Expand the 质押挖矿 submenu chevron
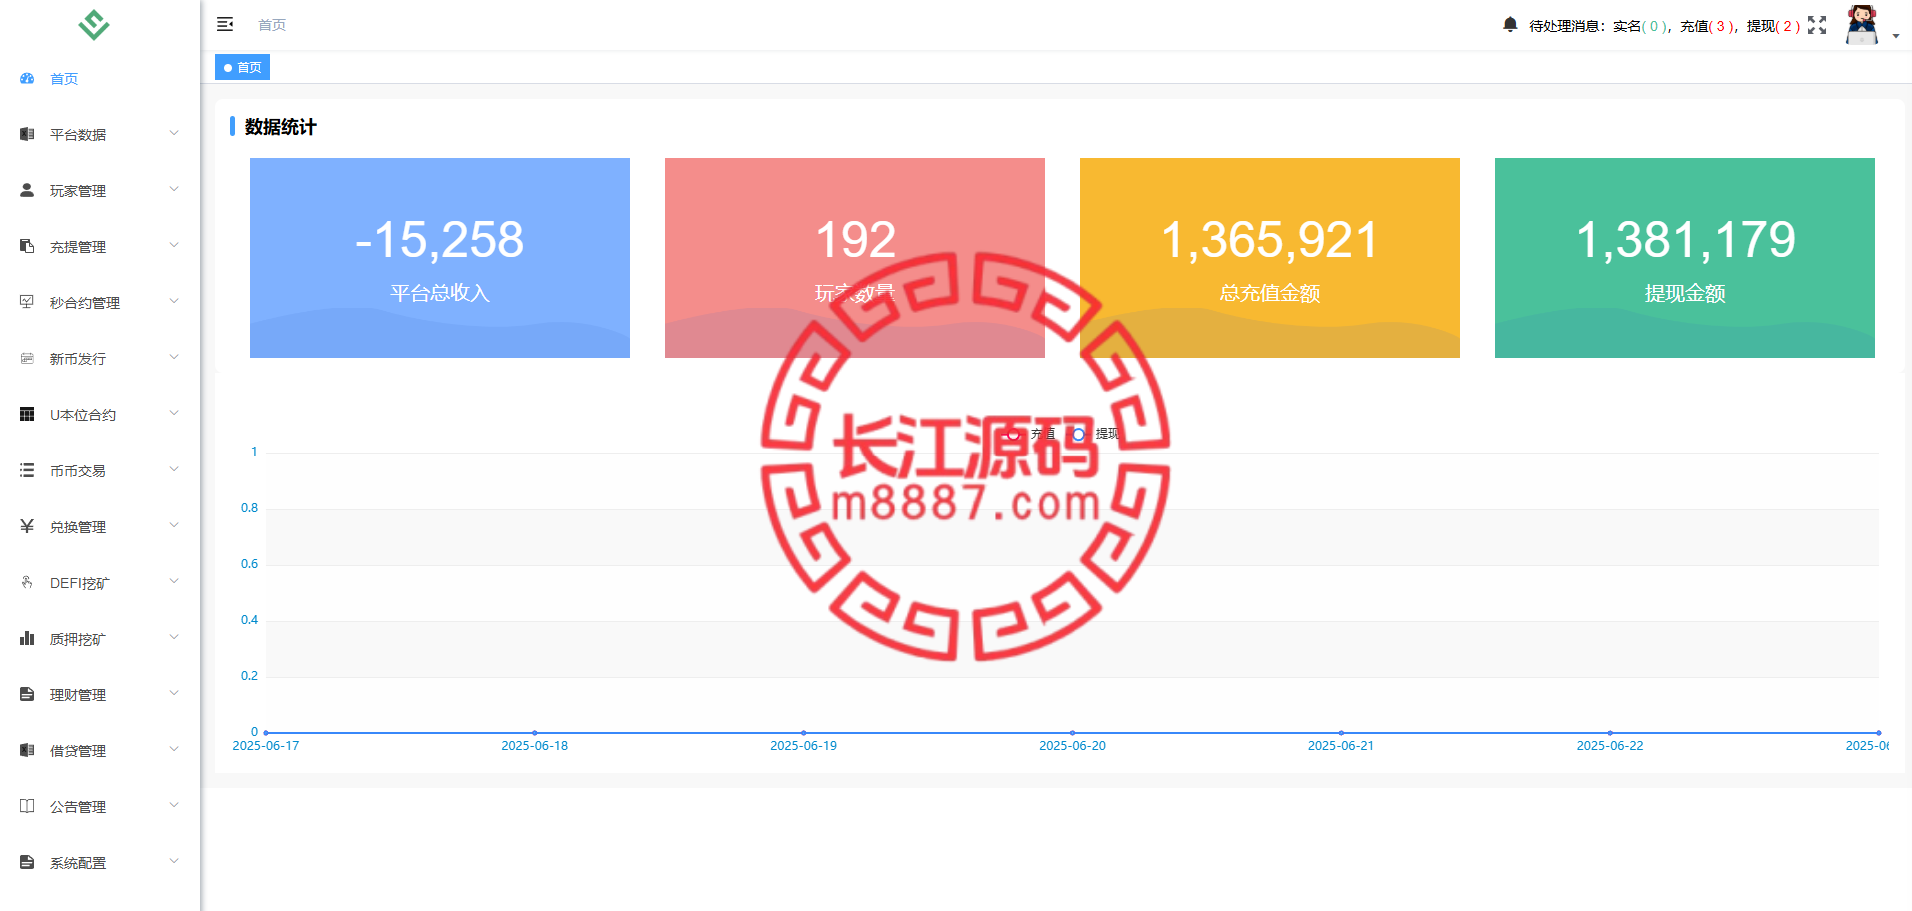This screenshot has width=1912, height=911. pyautogui.click(x=174, y=637)
